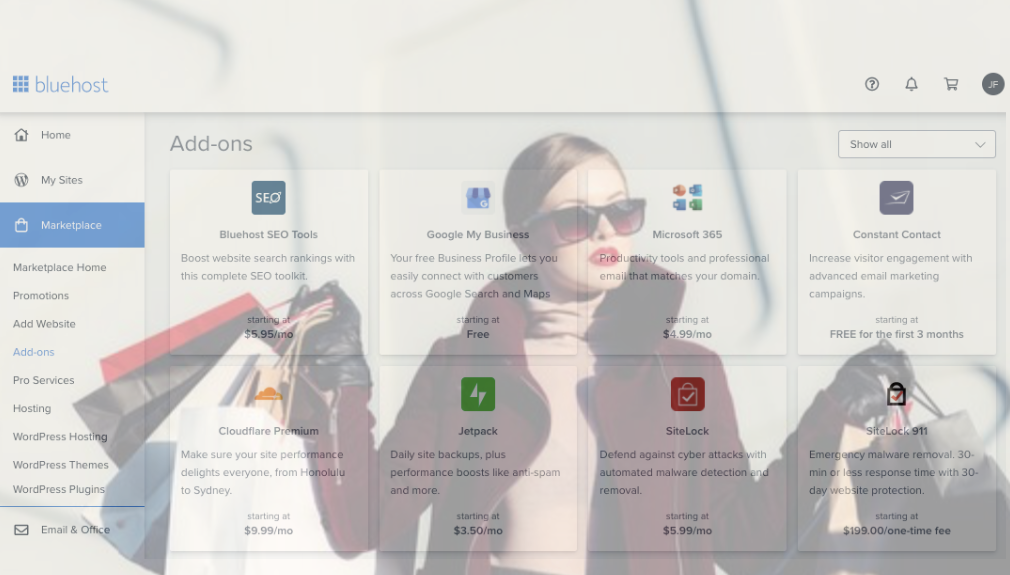
Task: Open the Pro Services submenu link
Action: pyautogui.click(x=43, y=380)
